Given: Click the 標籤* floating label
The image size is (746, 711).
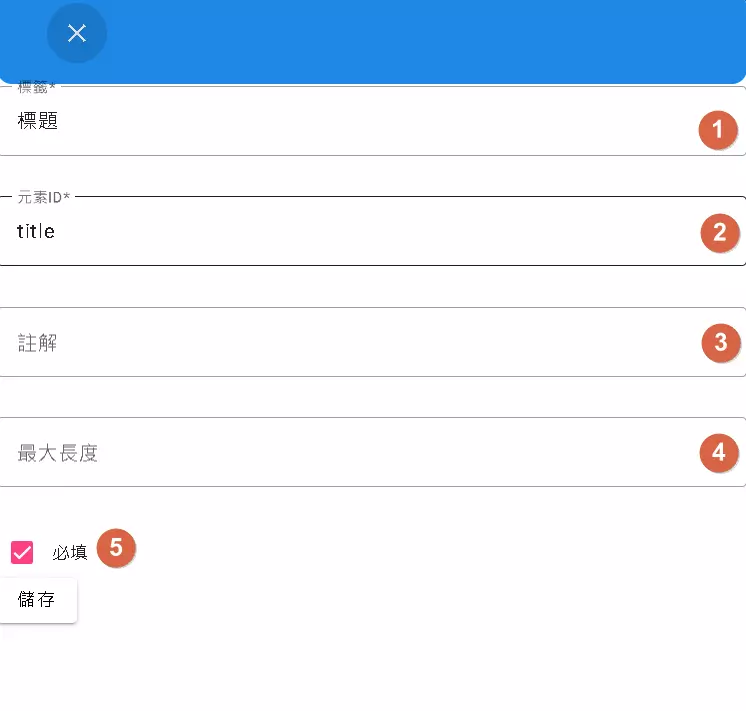Looking at the screenshot, I should pos(37,88).
